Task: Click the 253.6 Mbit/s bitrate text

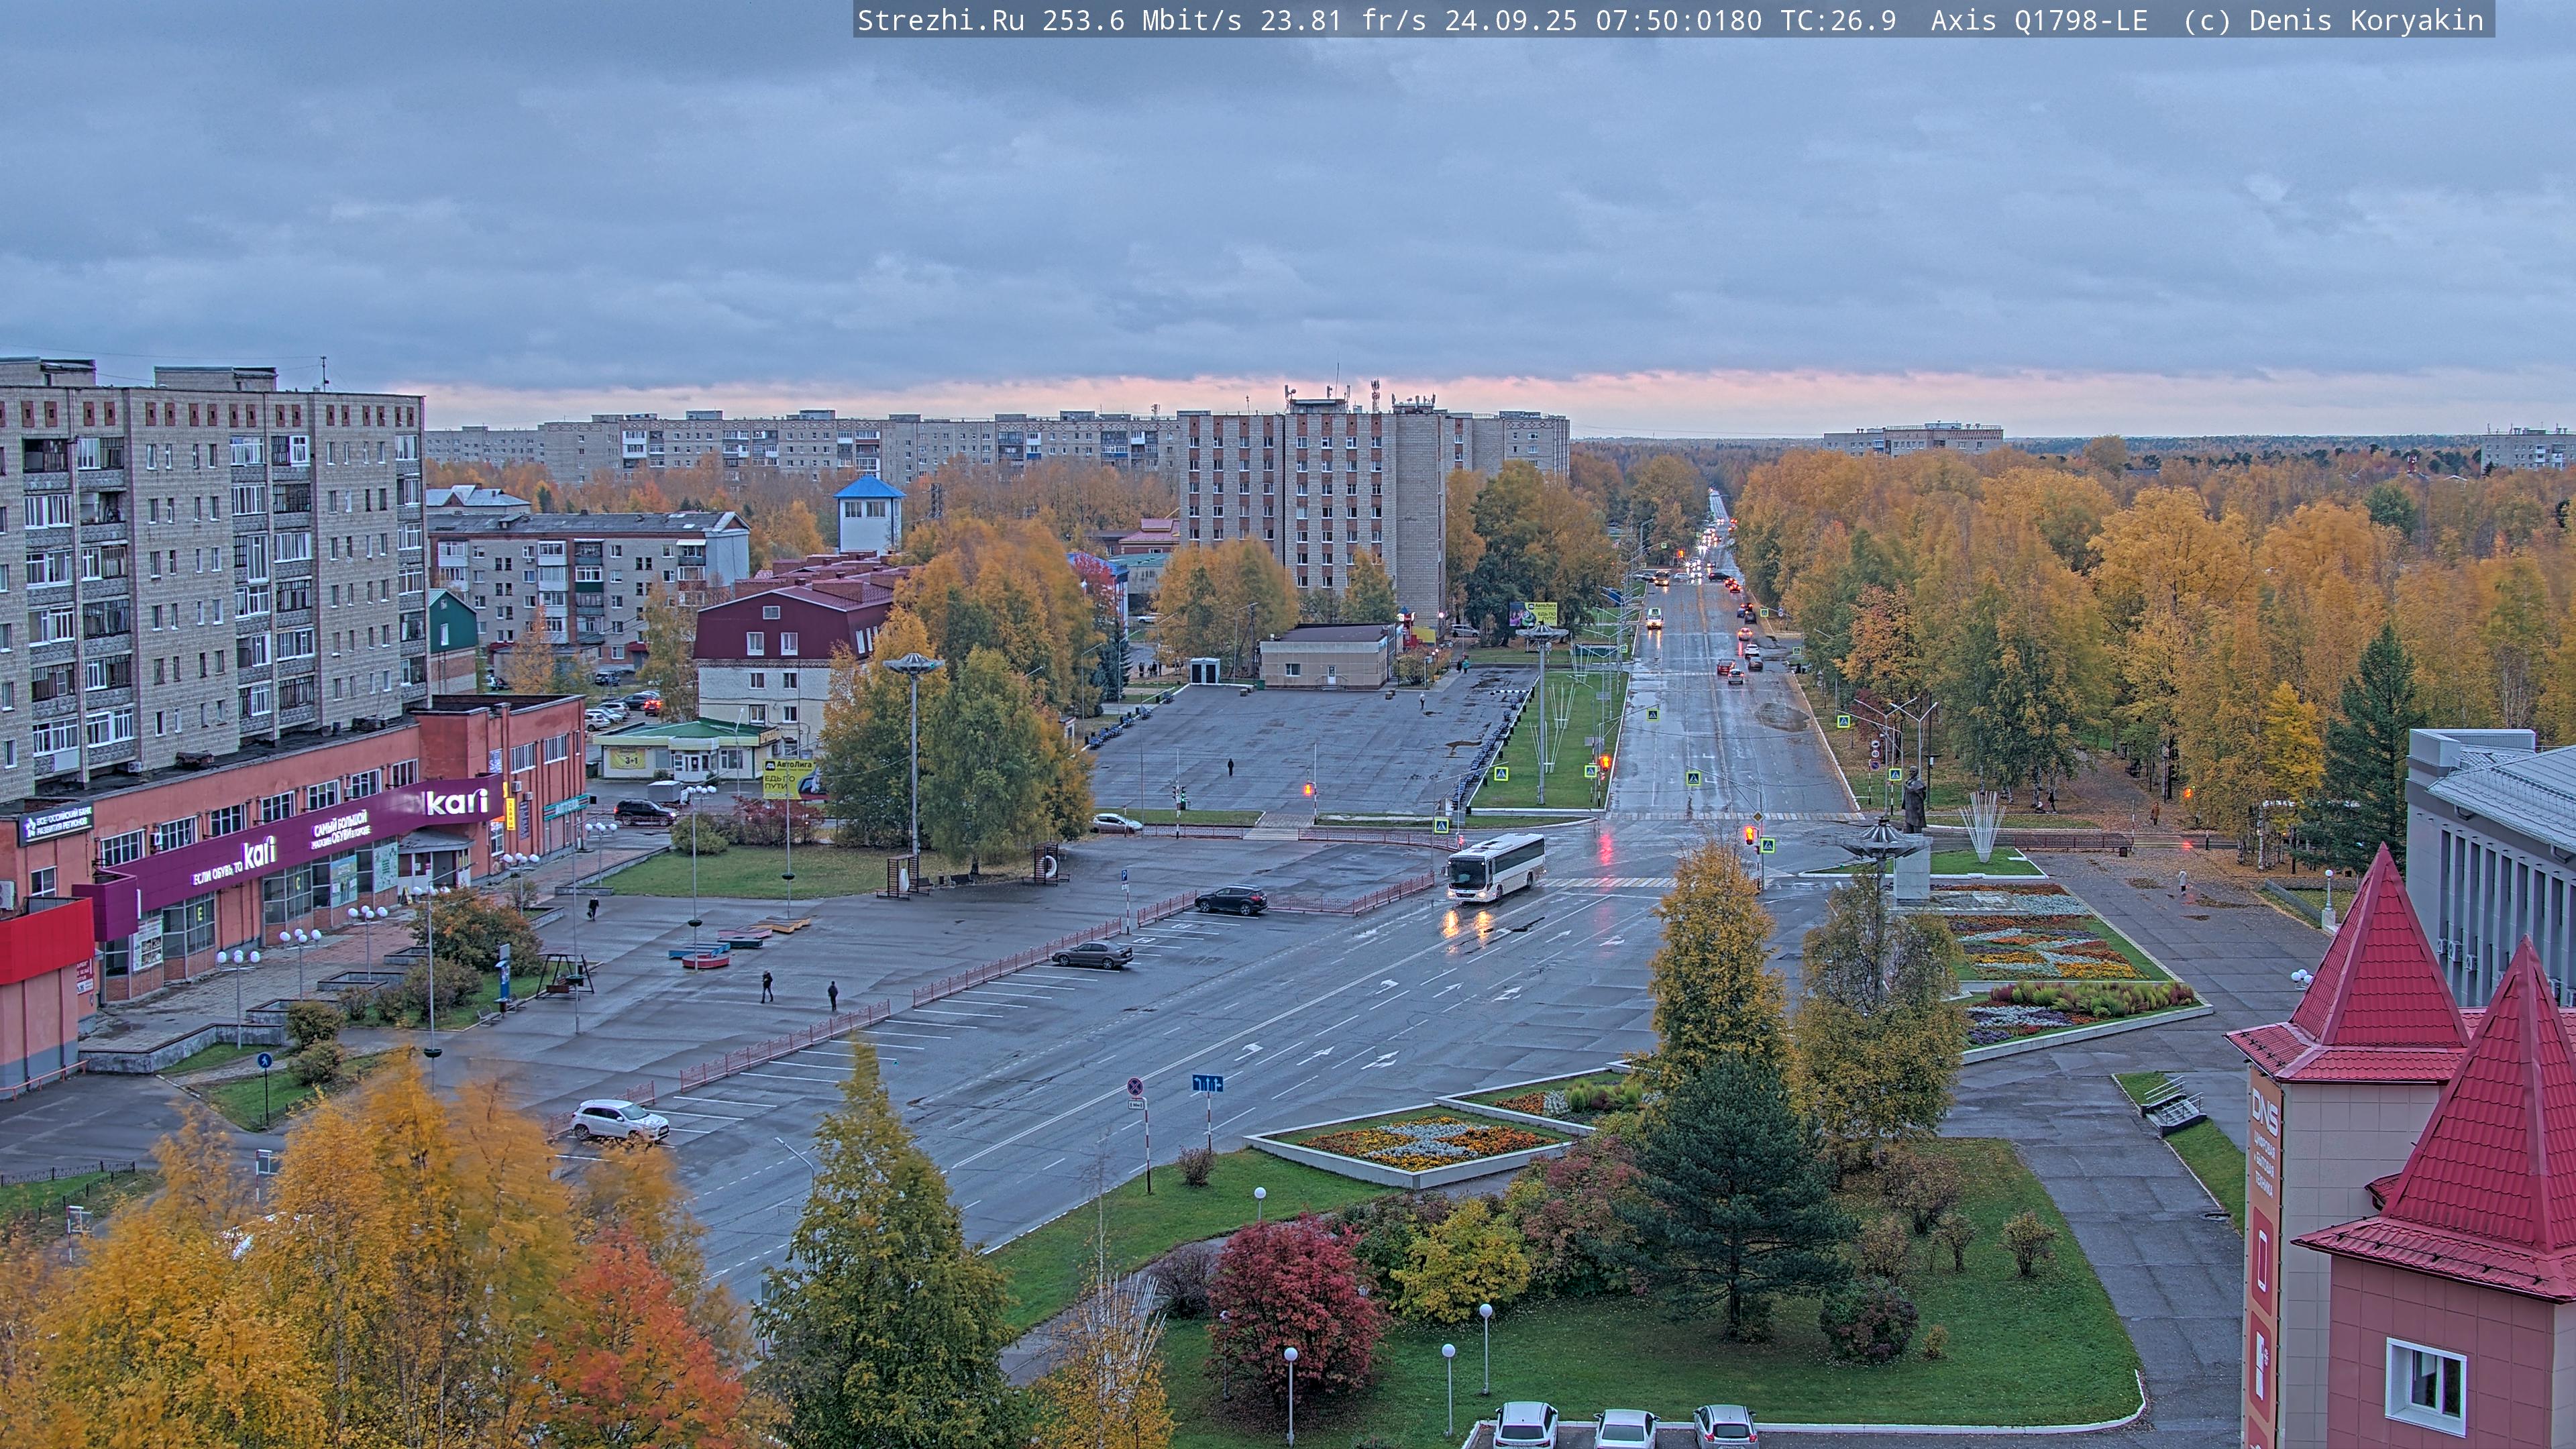Action: coord(1141,20)
